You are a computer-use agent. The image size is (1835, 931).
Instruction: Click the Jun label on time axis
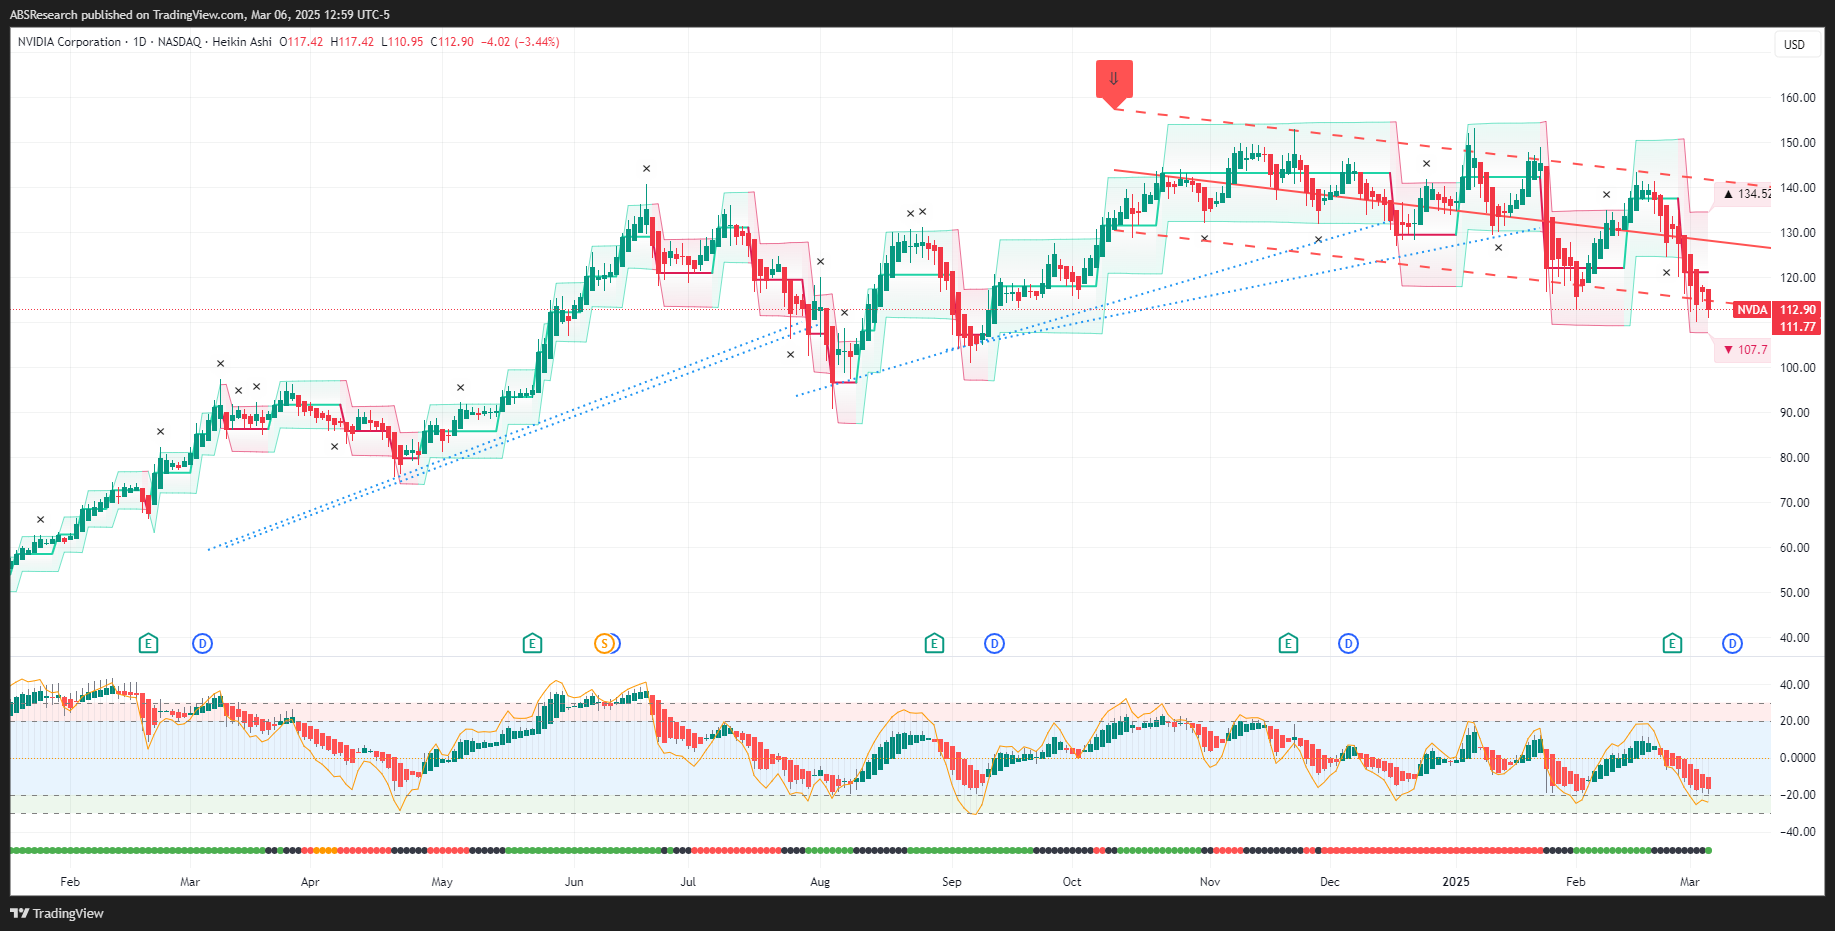[574, 882]
